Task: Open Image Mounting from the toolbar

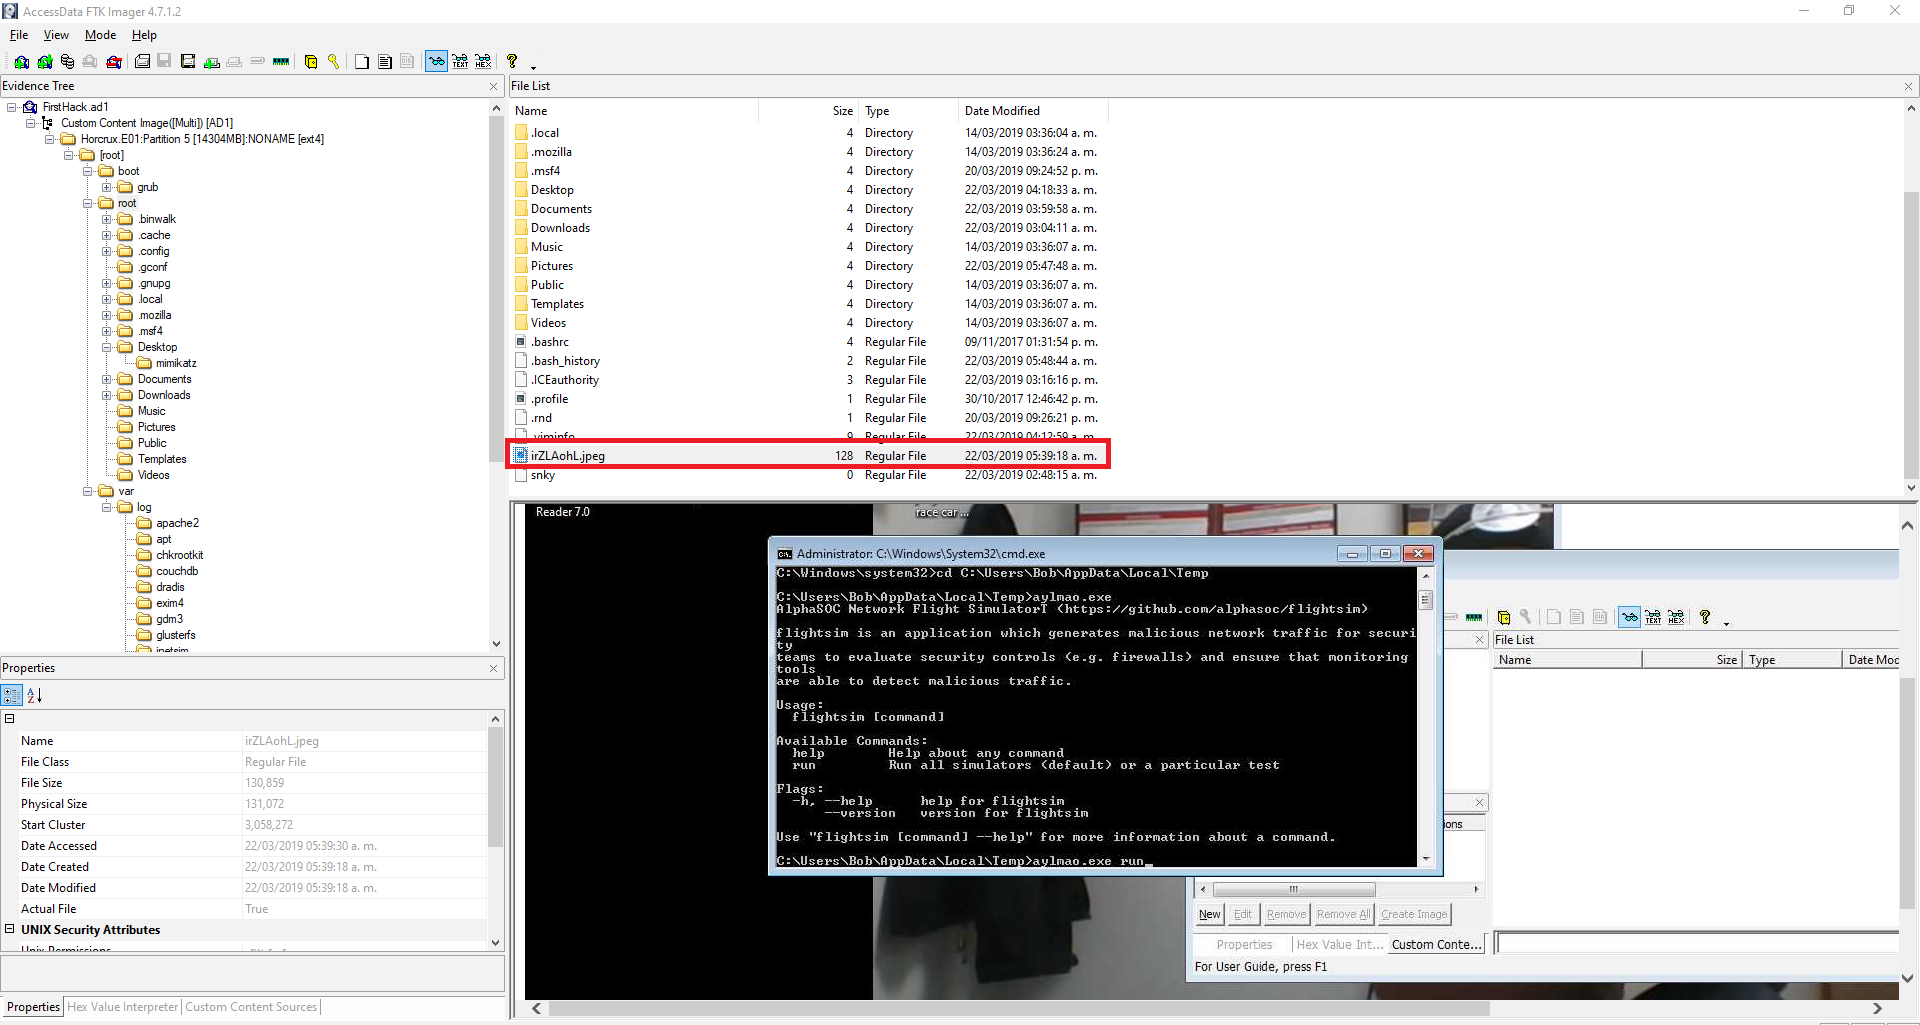Action: click(67, 62)
